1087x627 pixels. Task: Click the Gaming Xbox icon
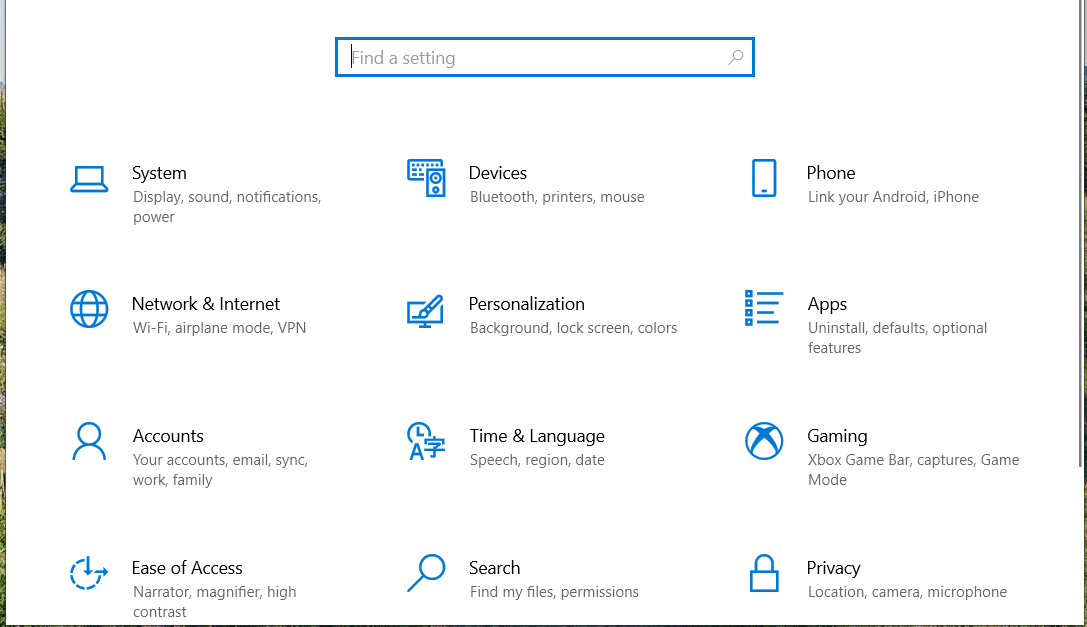(x=764, y=441)
